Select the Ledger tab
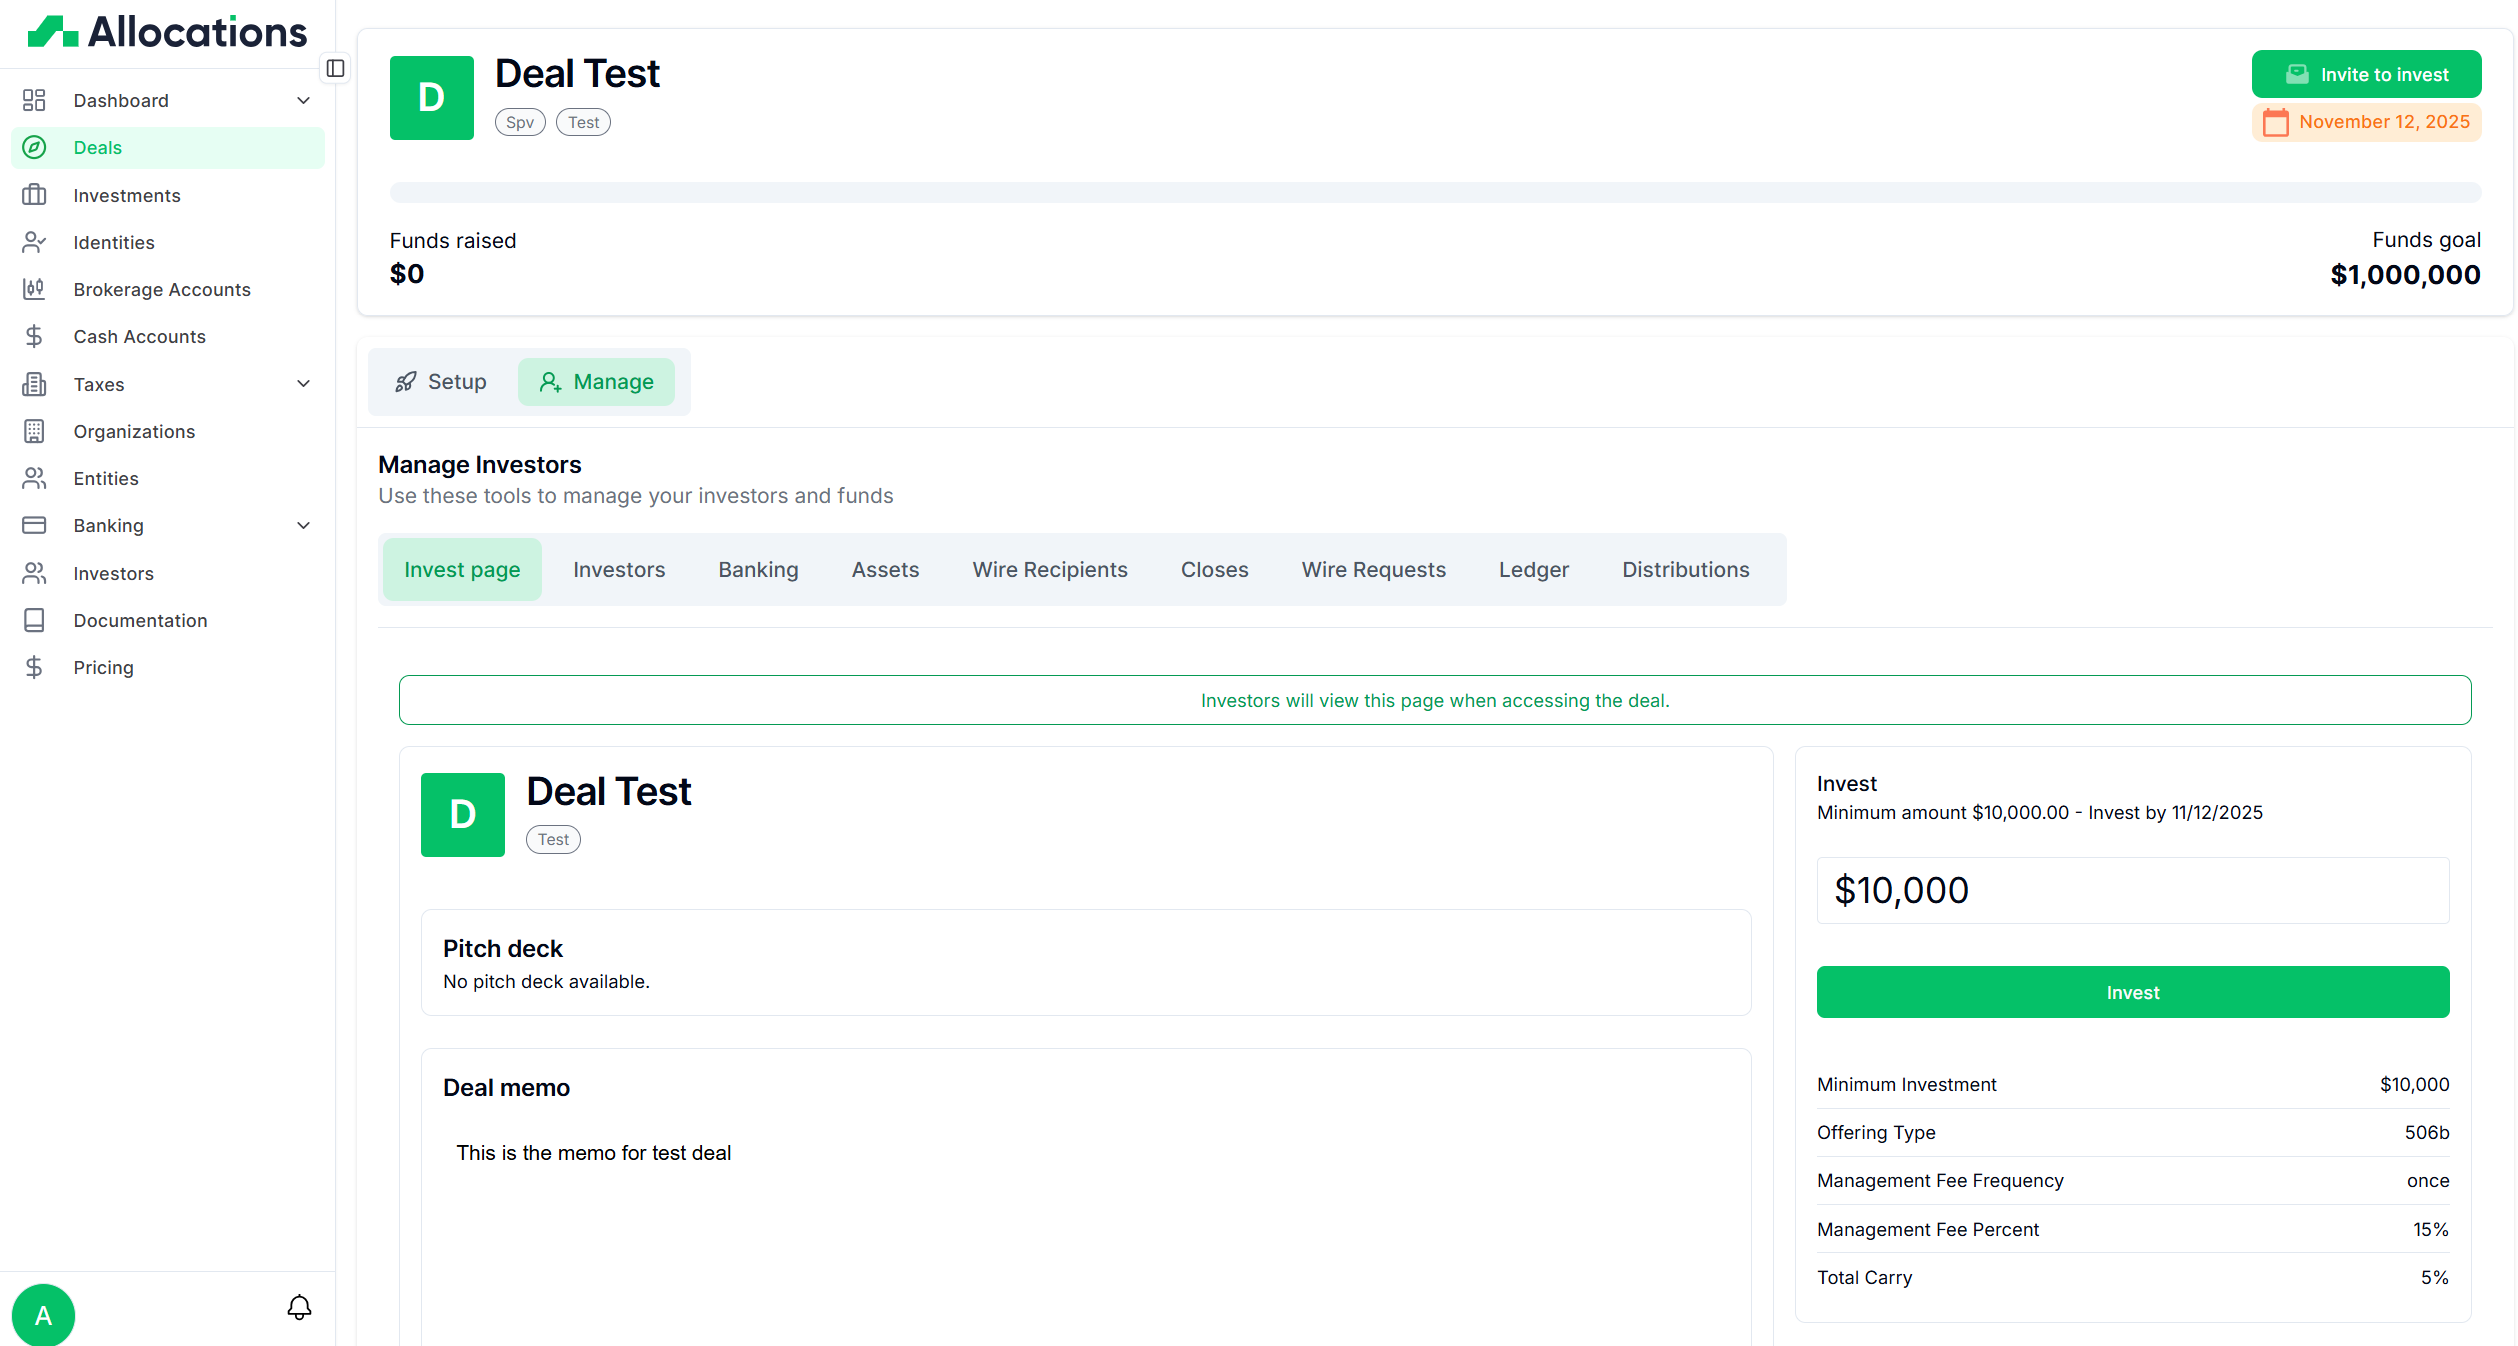 click(1533, 569)
